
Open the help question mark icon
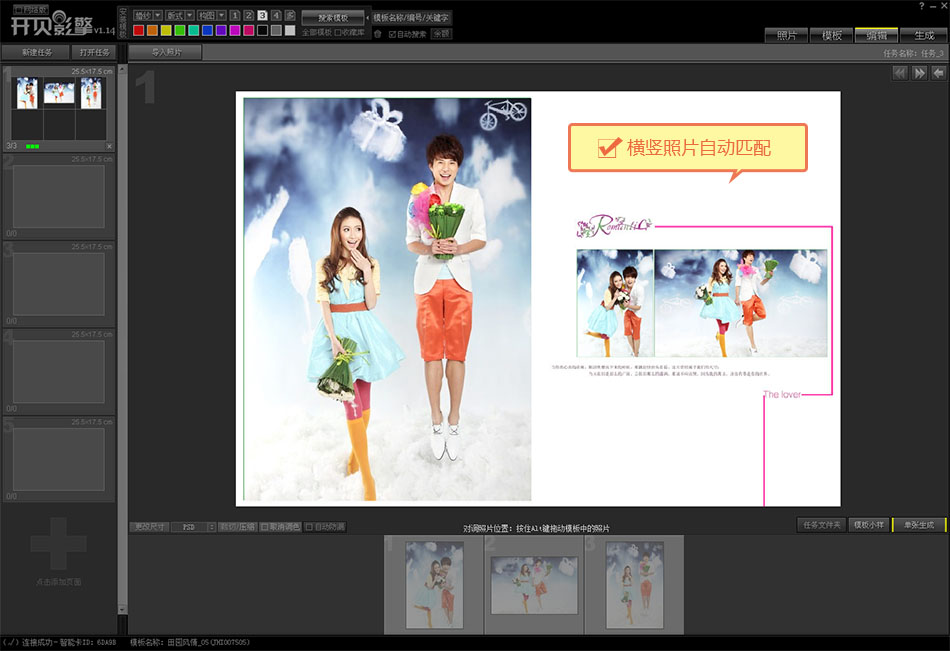pos(921,6)
